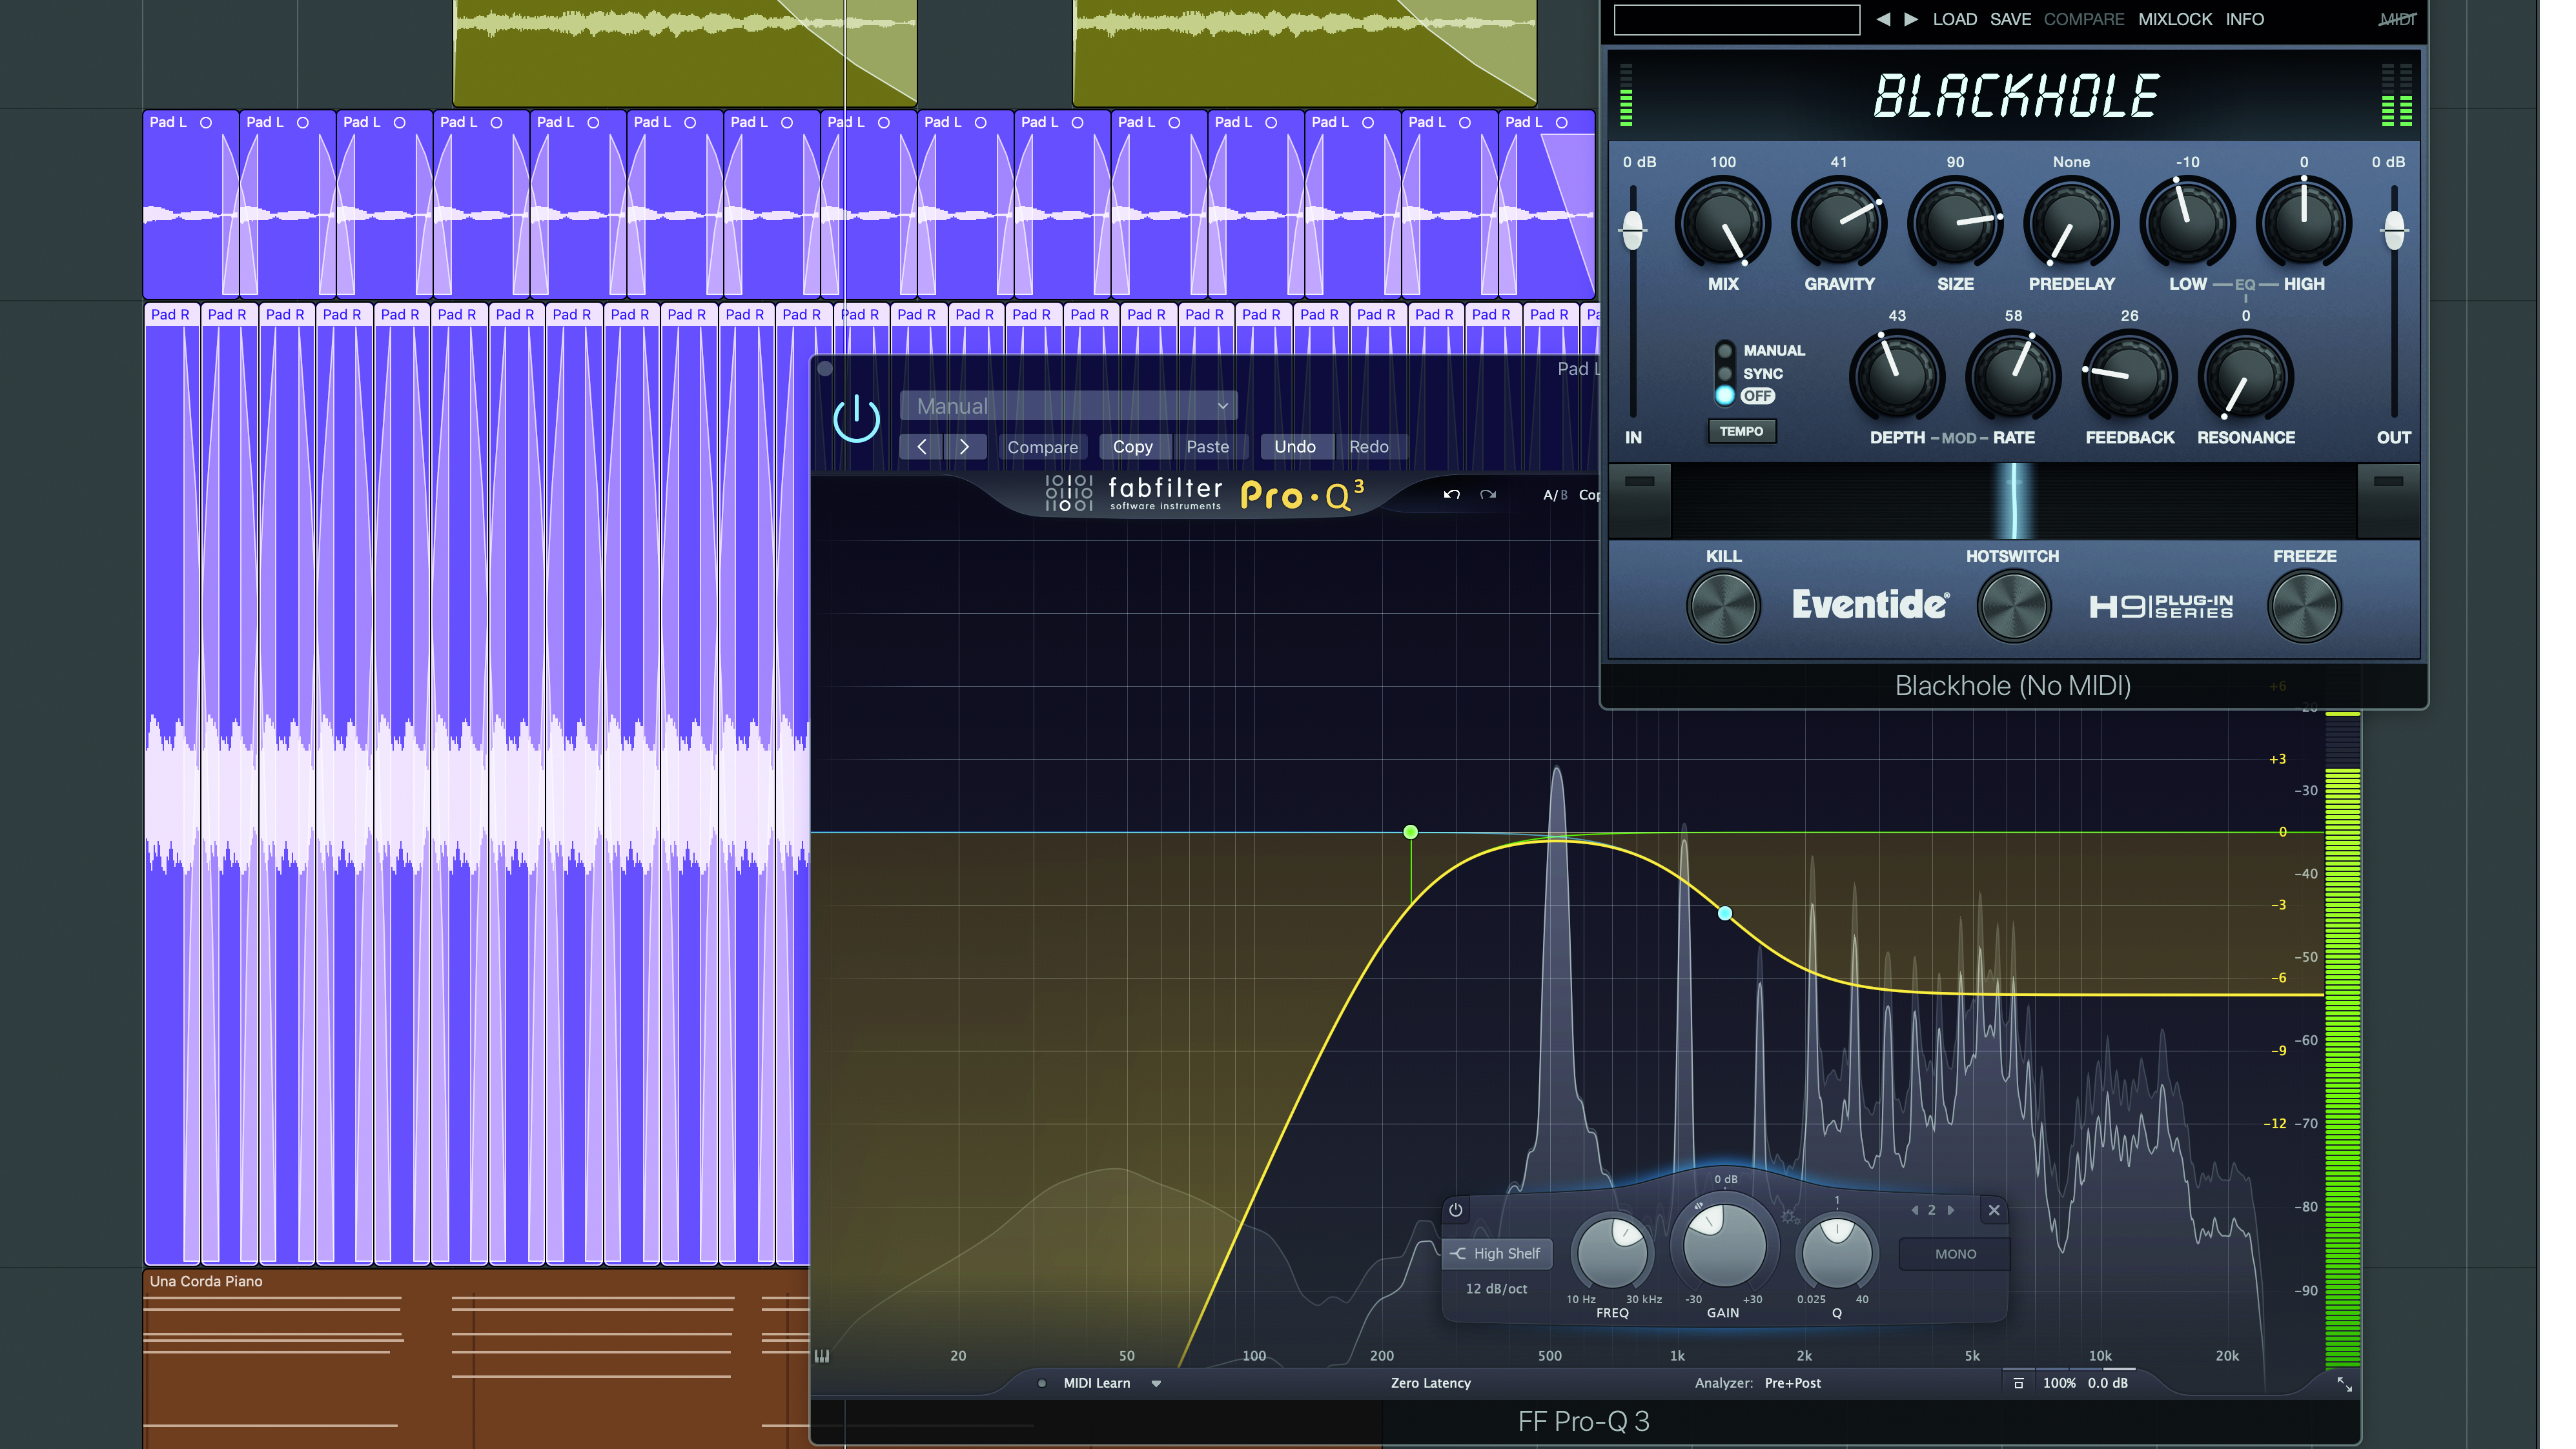Screen dimensions: 2576x1449
Task: Click the Blackhole preset name field
Action: tap(1736, 19)
